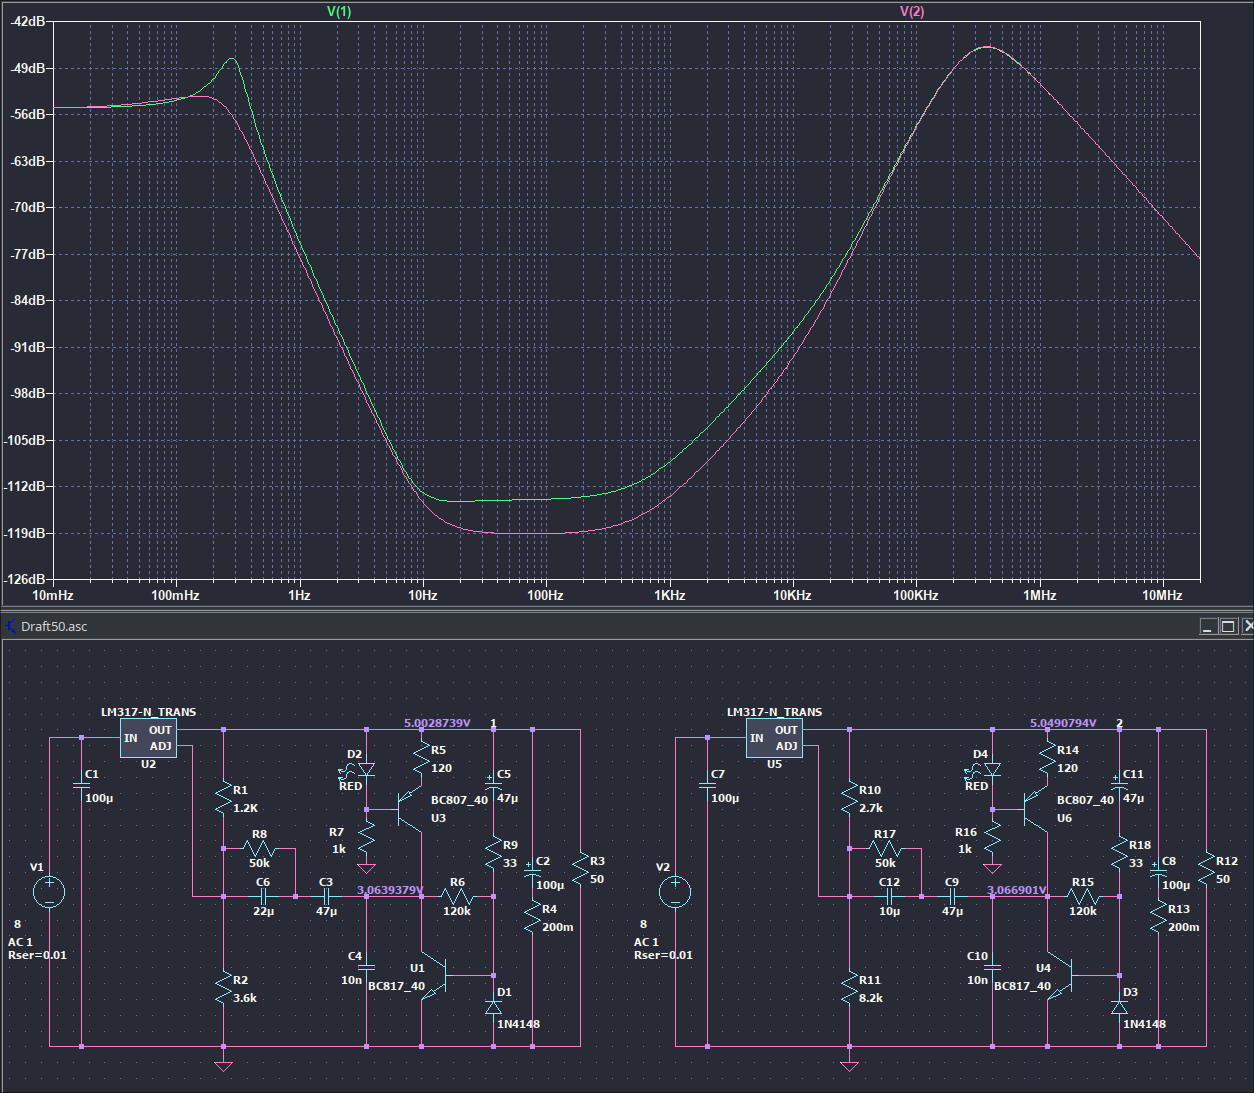Select the U5 LM317 regulator block
The image size is (1254, 1093).
pos(775,738)
